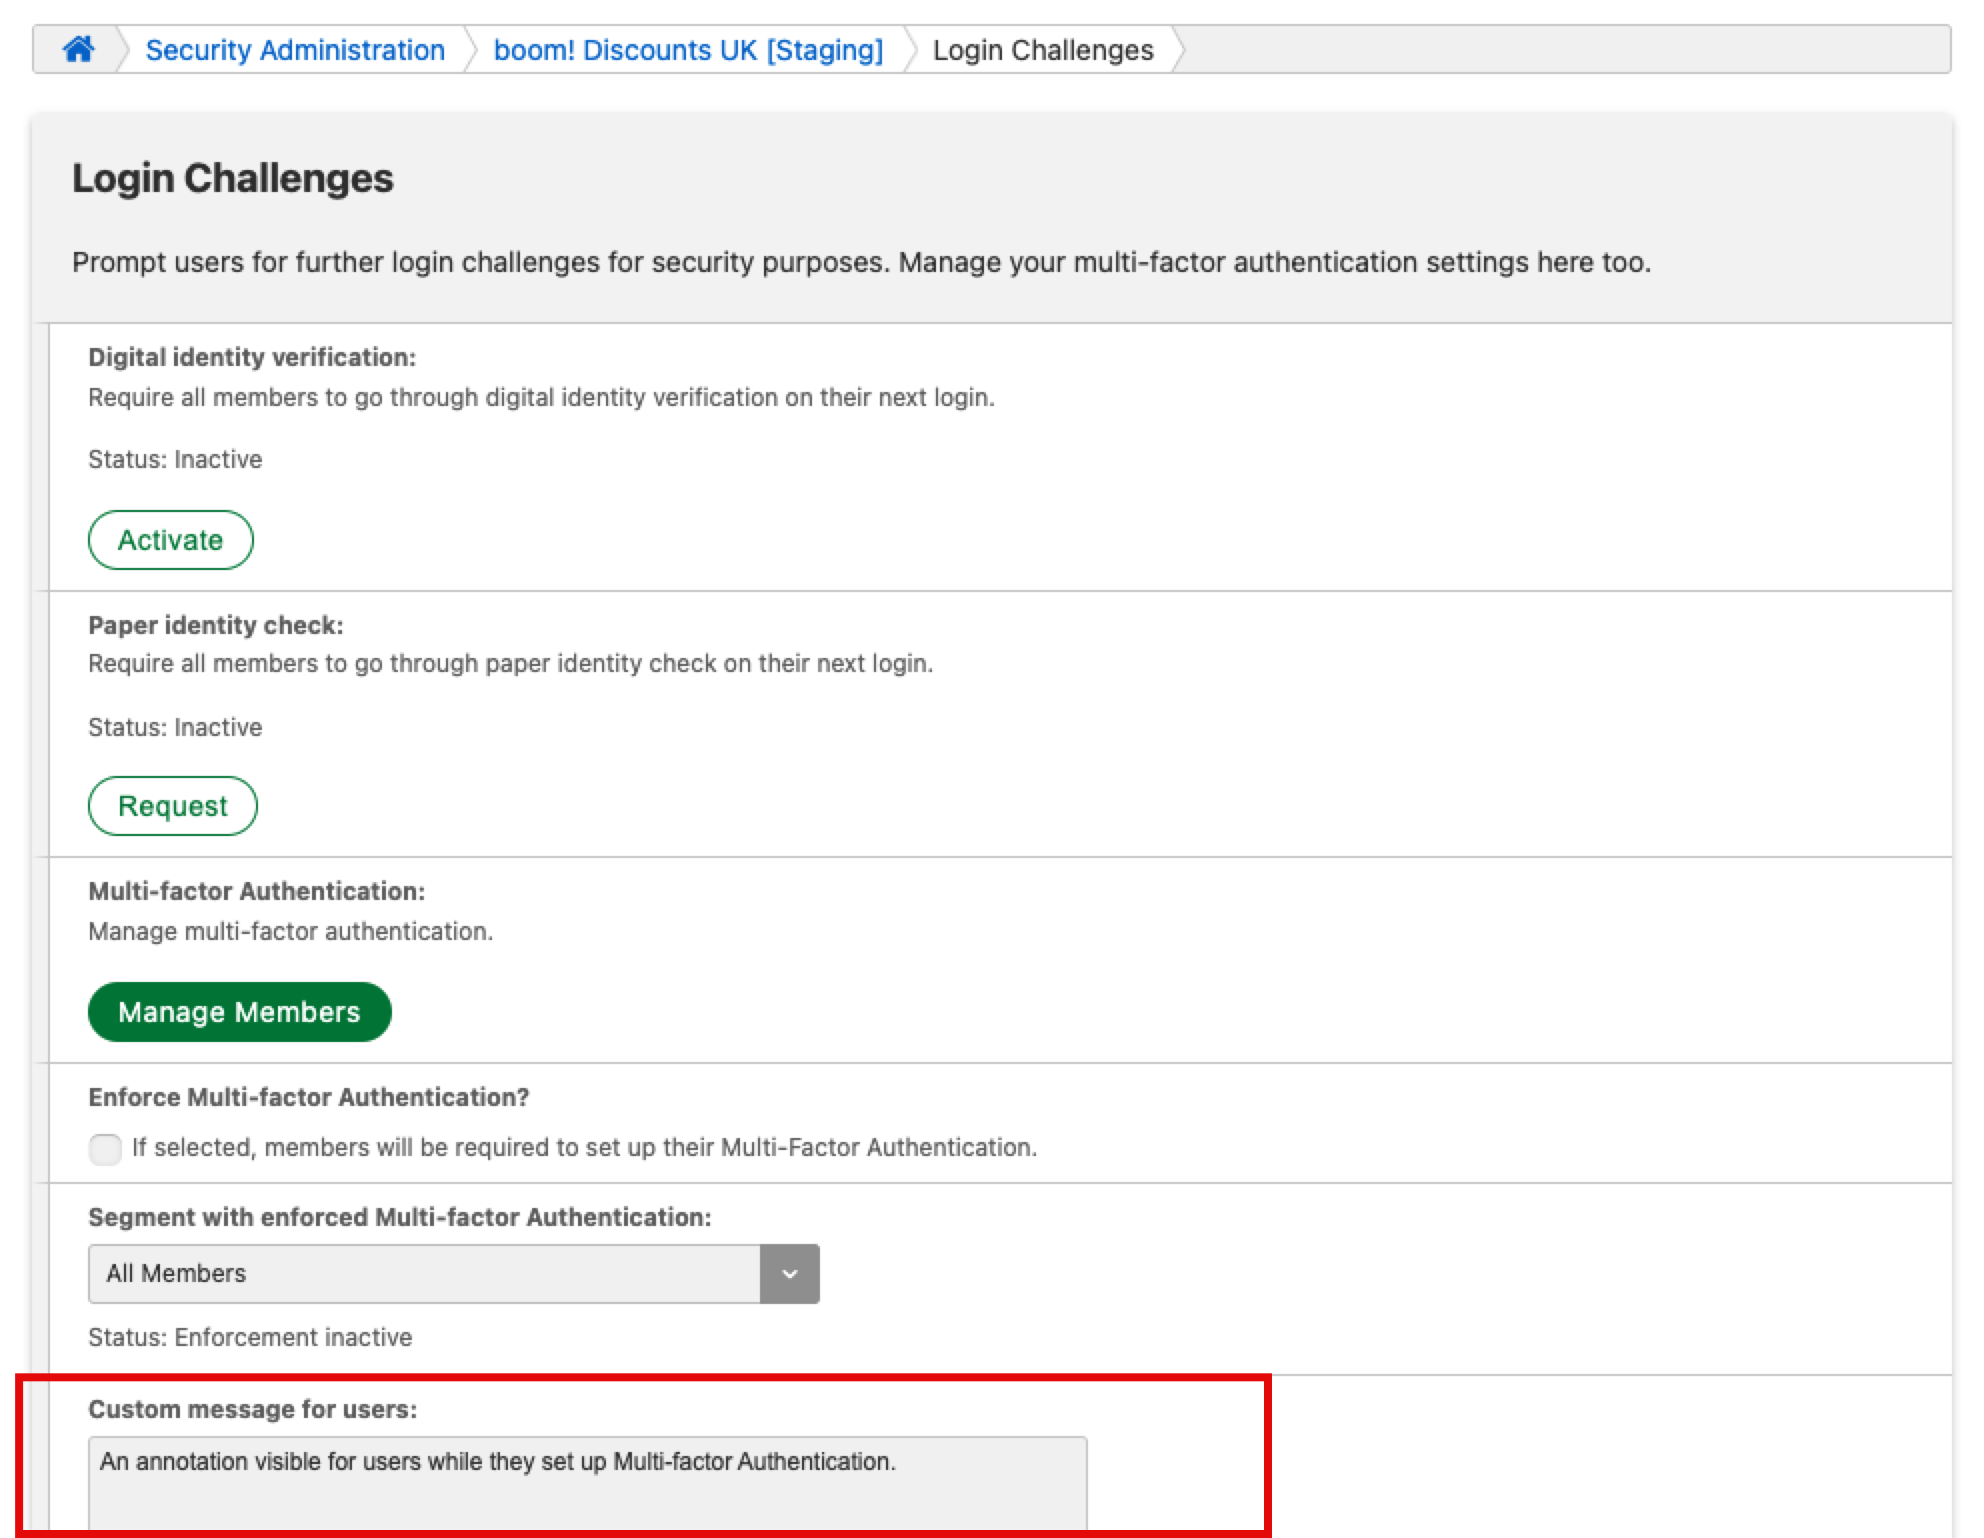Click the Digital identity verification heading
The width and height of the screenshot is (1984, 1538).
pyautogui.click(x=252, y=357)
